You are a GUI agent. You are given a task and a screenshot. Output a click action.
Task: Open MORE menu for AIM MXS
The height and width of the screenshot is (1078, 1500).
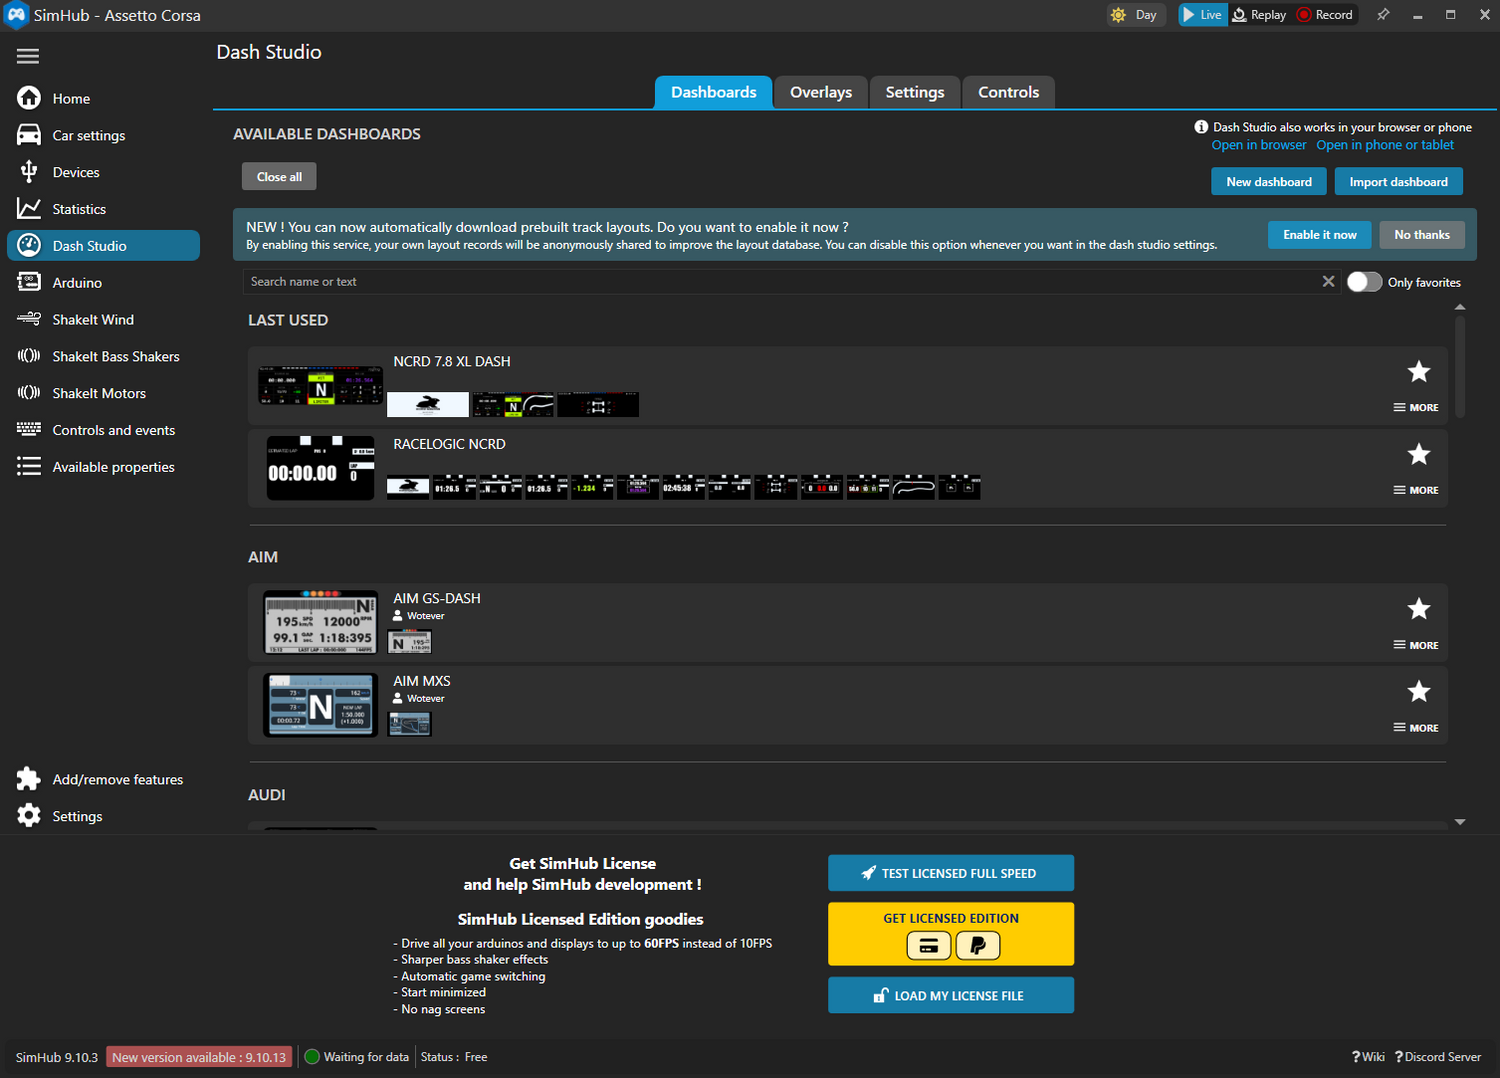[x=1416, y=728]
